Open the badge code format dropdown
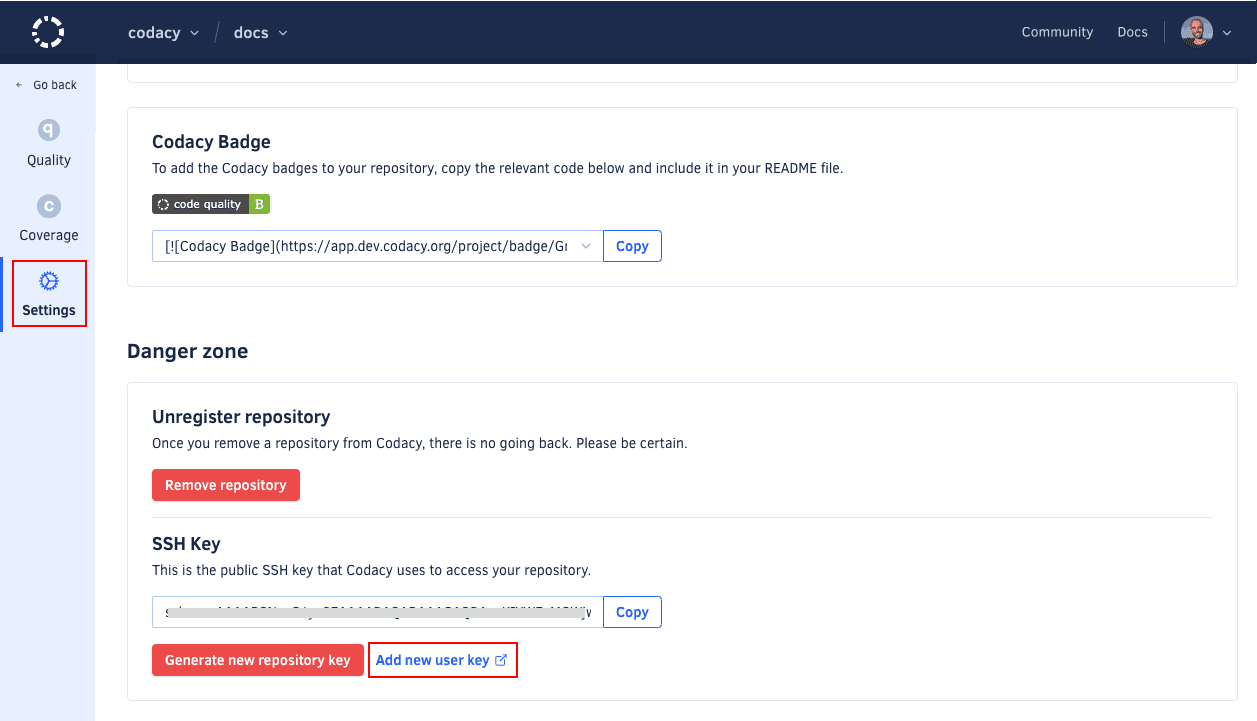 (585, 245)
